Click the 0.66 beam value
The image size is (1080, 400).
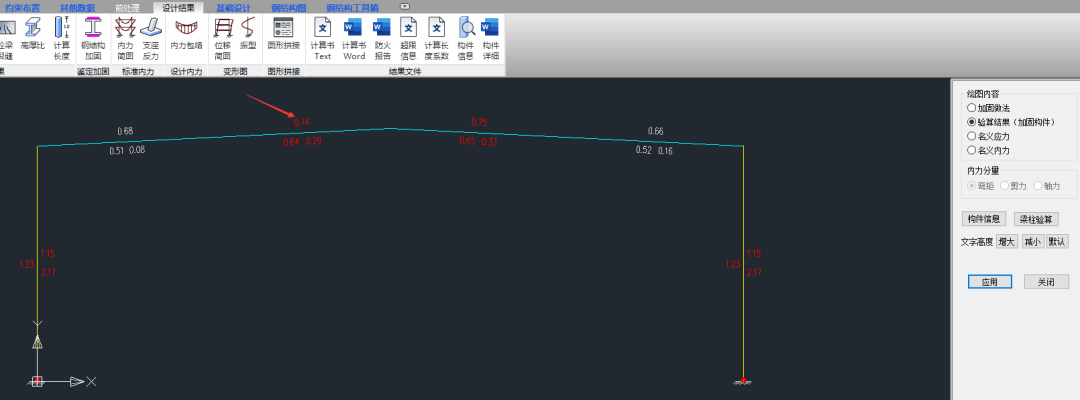coord(656,131)
